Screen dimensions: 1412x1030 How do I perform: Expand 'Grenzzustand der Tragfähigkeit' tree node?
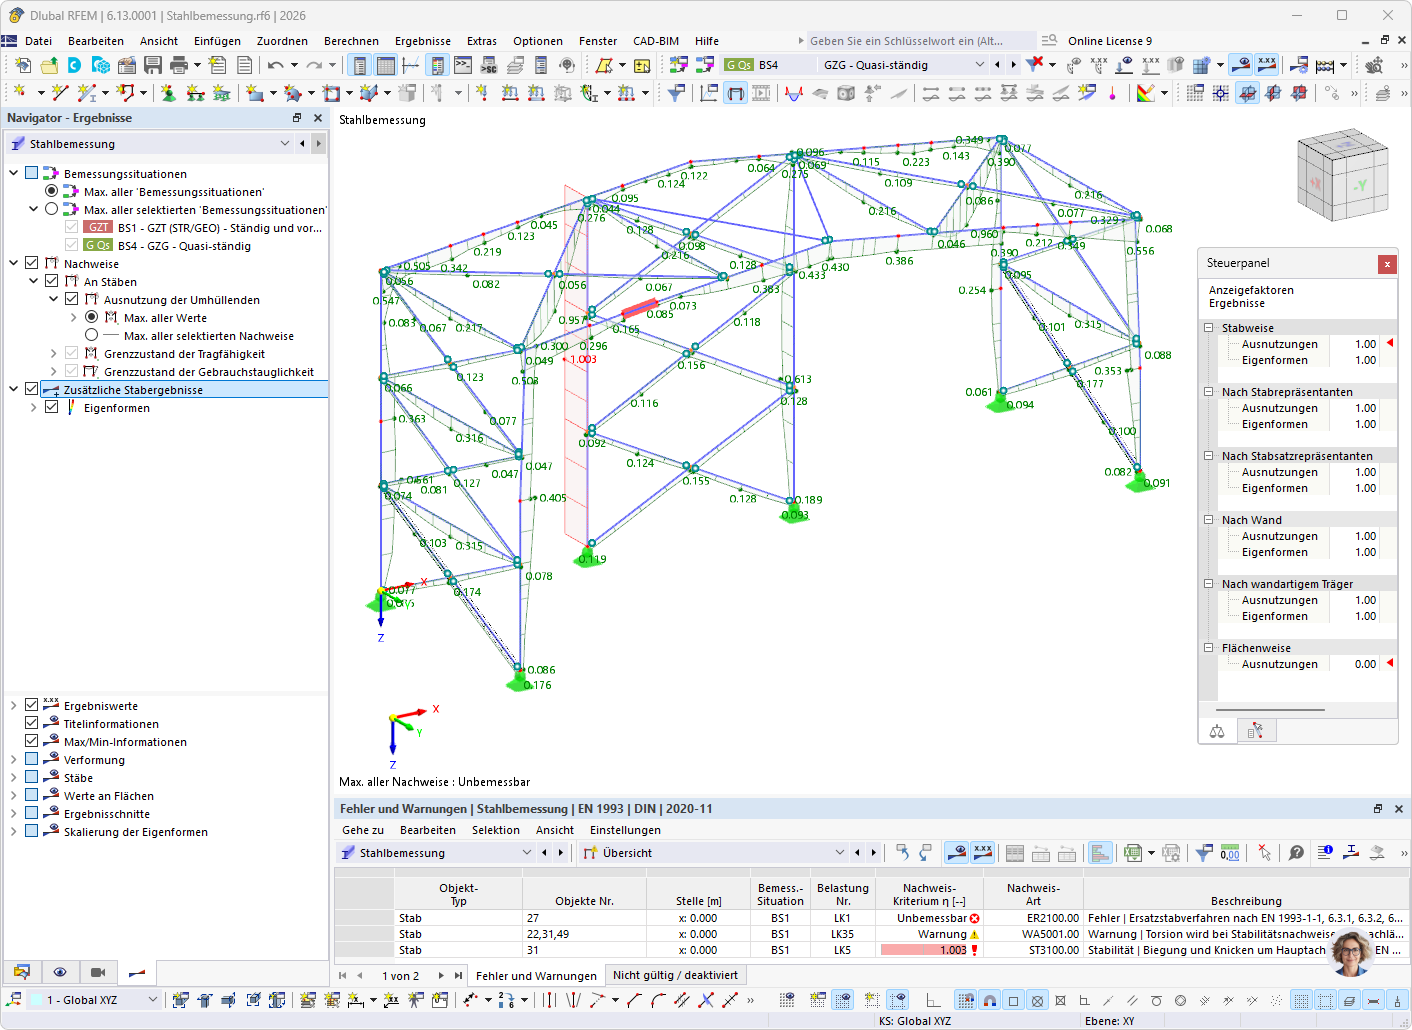(x=53, y=354)
